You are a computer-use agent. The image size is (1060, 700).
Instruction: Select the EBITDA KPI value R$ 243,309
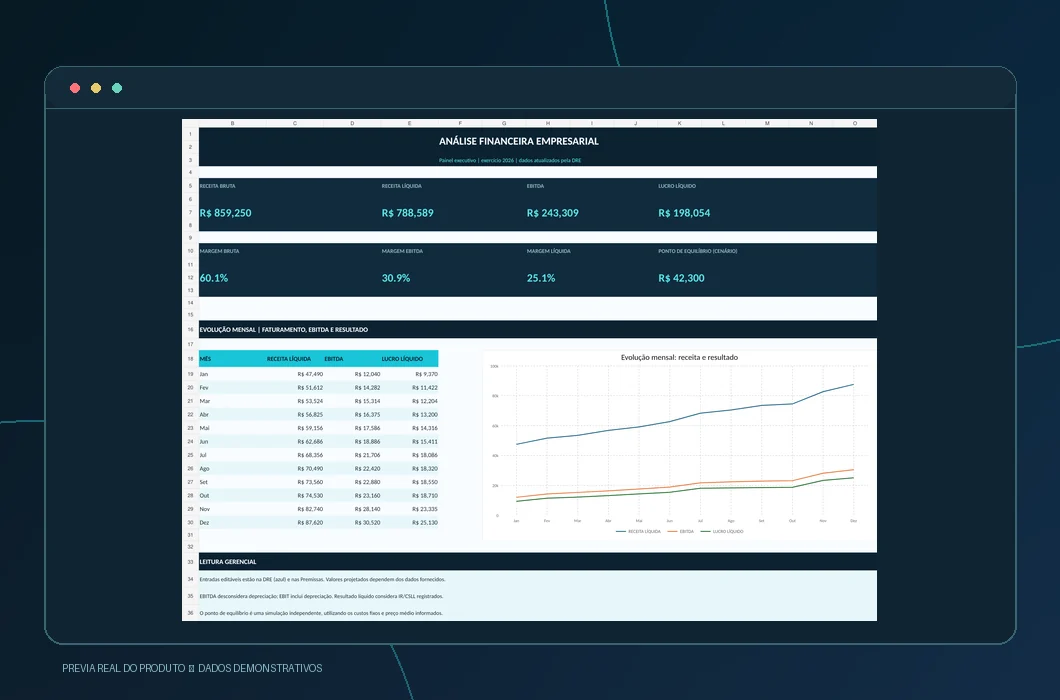click(553, 213)
